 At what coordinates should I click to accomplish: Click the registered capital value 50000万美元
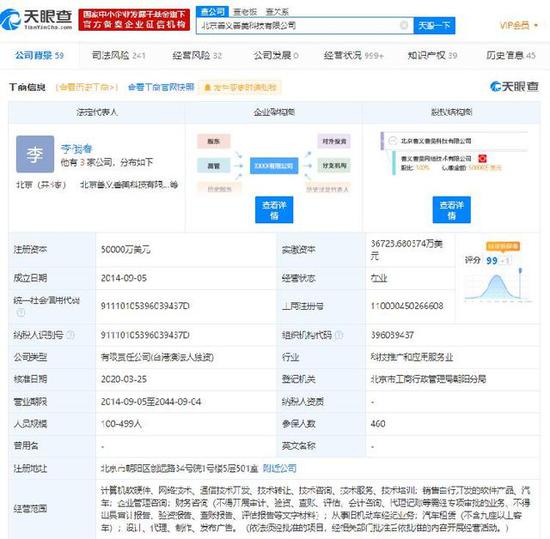[x=126, y=249]
